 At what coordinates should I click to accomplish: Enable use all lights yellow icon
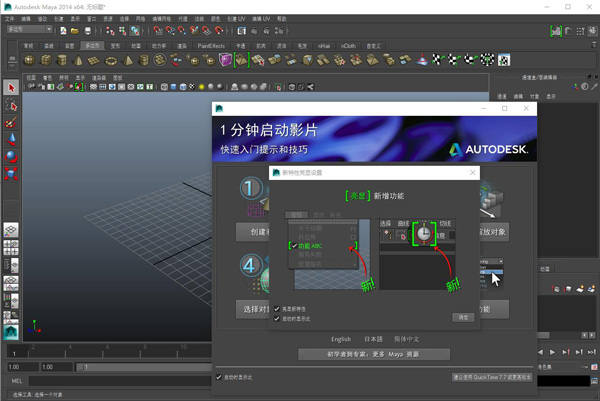click(x=201, y=87)
